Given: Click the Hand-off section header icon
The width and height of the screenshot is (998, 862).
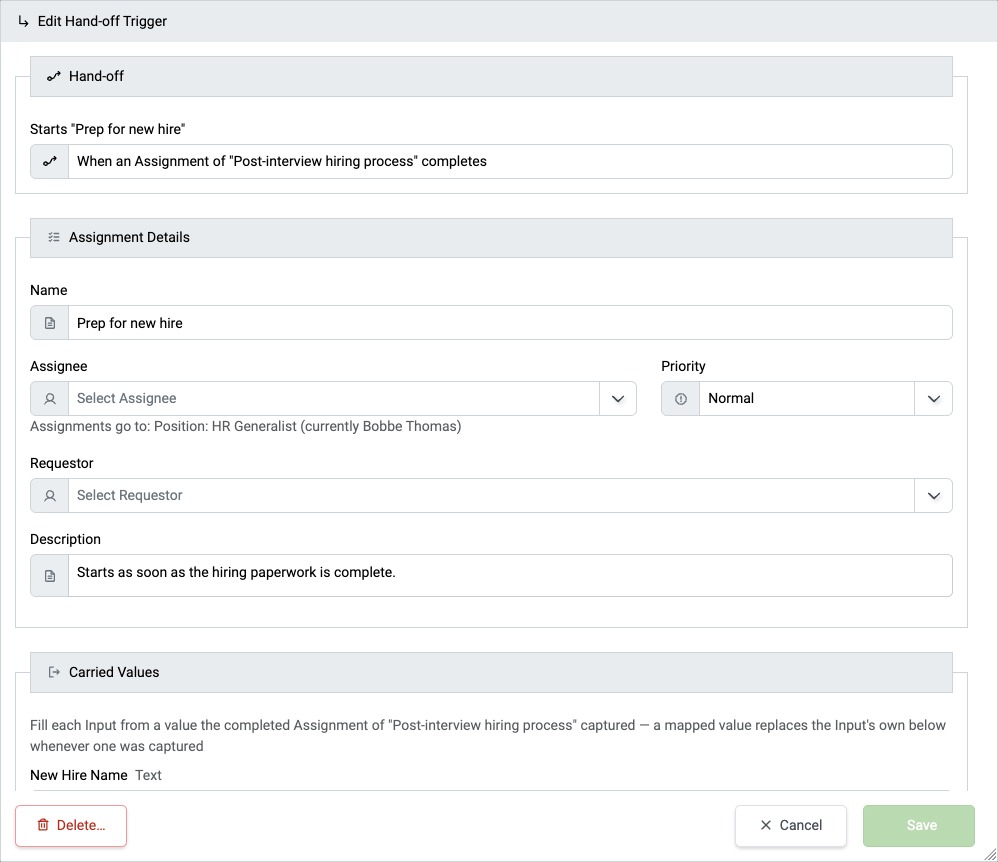Looking at the screenshot, I should (x=53, y=76).
